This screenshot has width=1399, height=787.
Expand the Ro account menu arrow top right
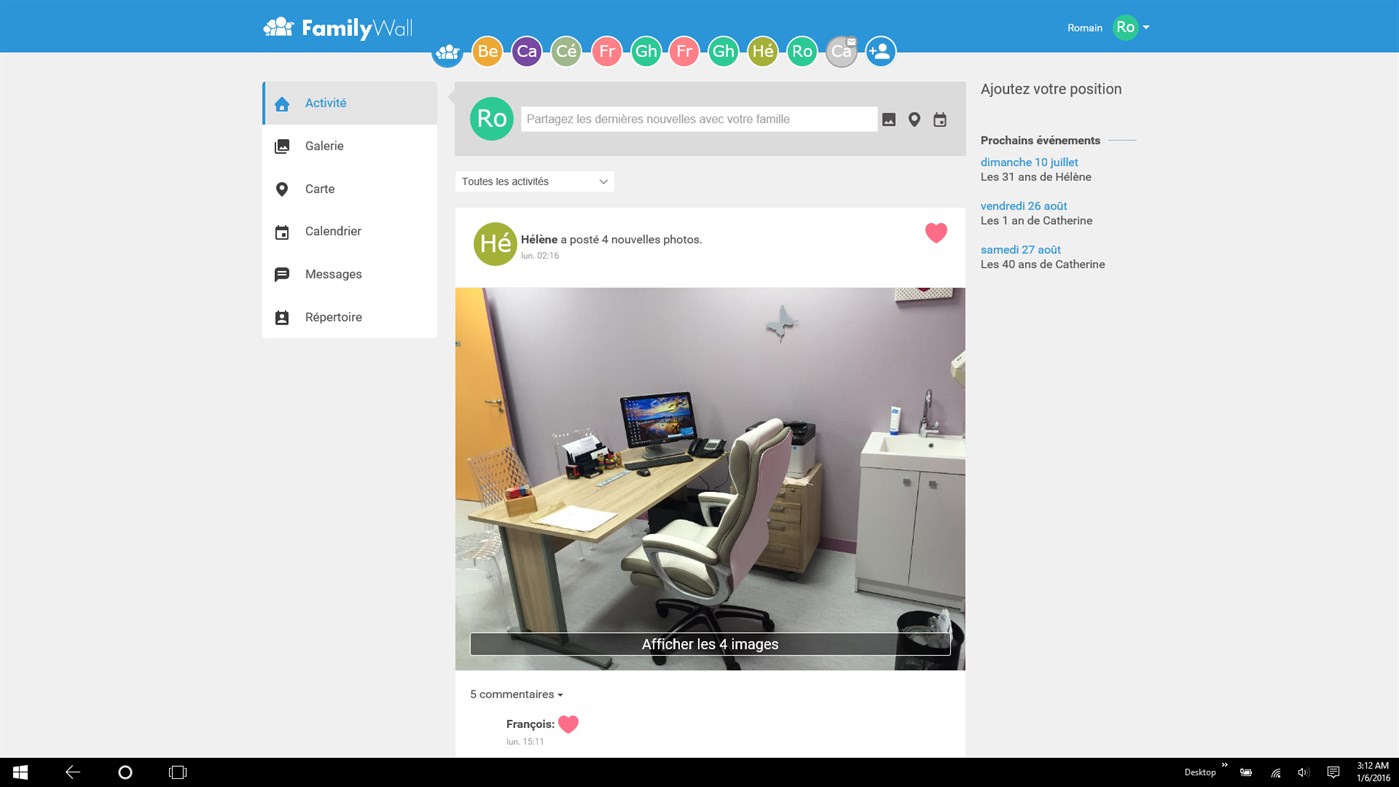(1146, 28)
